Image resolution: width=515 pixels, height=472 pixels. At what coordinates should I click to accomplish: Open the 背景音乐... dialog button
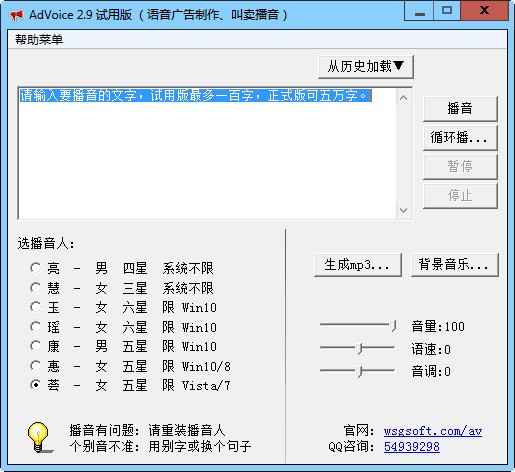pyautogui.click(x=455, y=265)
